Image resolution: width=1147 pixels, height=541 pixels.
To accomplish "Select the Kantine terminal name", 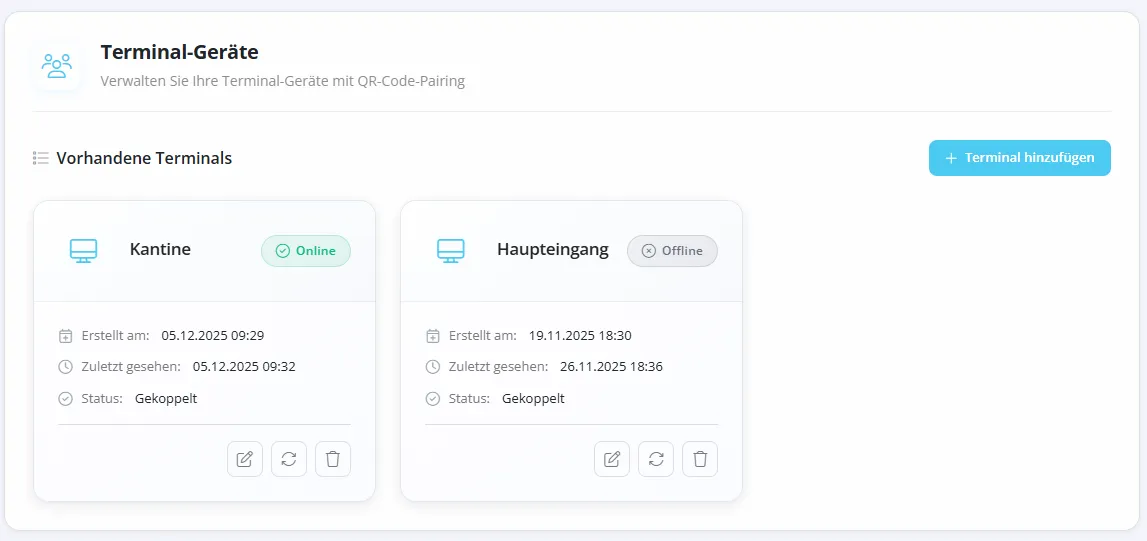I will point(160,250).
